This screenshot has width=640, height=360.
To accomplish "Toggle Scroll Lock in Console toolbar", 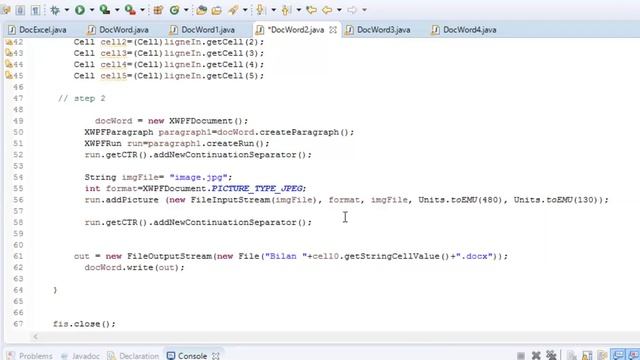I will click(x=587, y=356).
